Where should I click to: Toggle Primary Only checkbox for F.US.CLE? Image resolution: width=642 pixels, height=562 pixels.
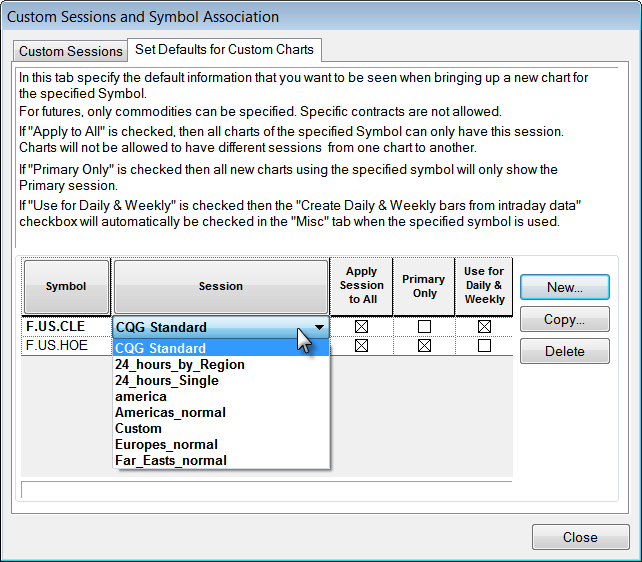click(x=425, y=327)
